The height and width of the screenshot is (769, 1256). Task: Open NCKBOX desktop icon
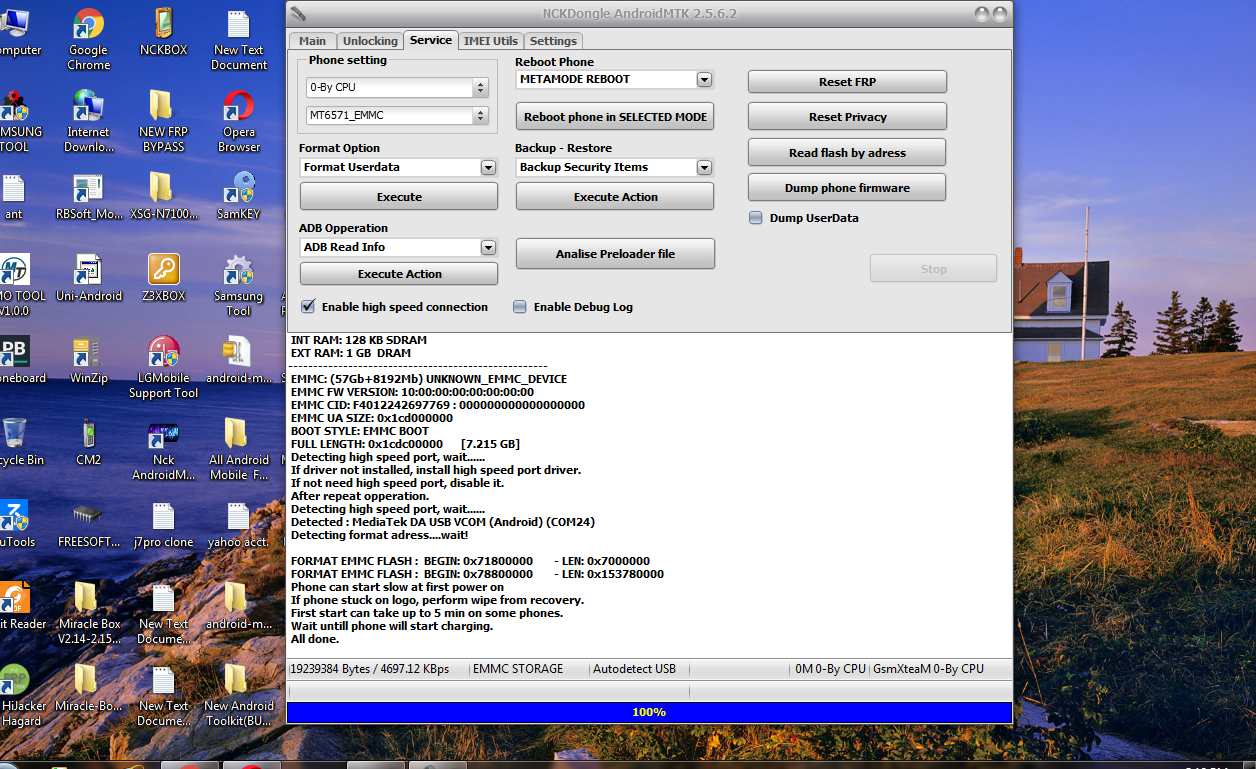click(x=163, y=32)
